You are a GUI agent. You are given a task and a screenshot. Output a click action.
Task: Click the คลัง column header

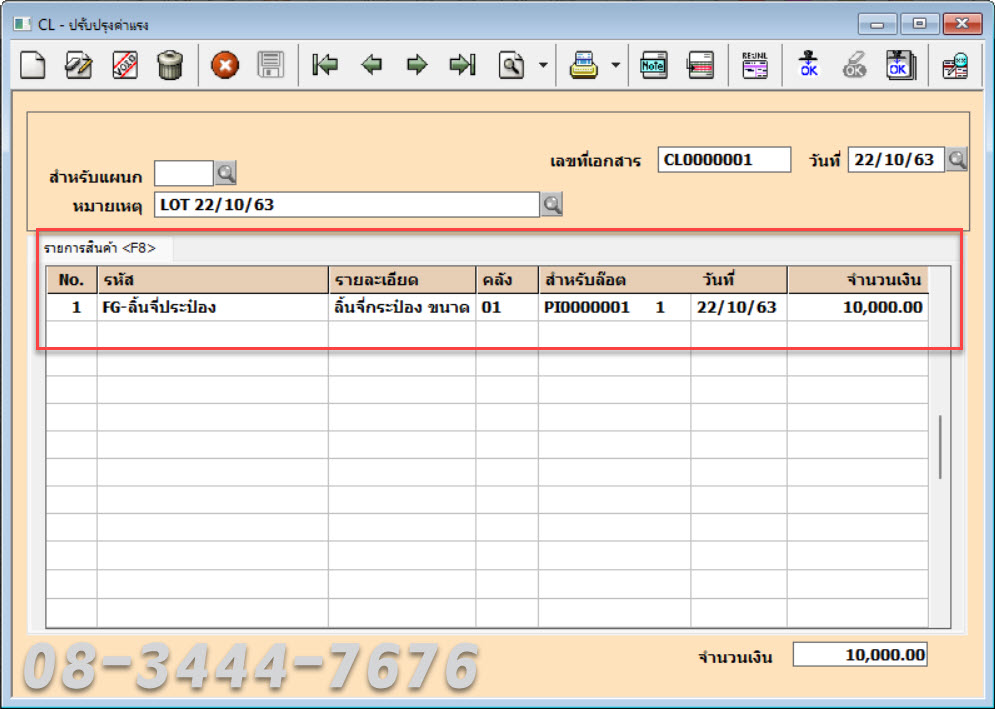pos(507,280)
